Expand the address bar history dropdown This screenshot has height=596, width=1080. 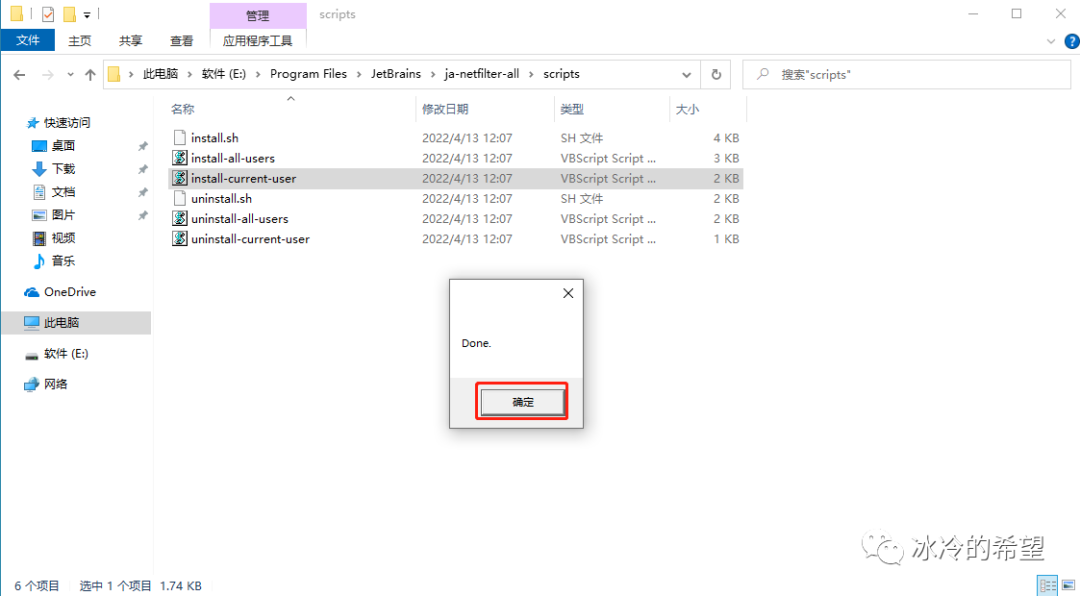pyautogui.click(x=686, y=74)
